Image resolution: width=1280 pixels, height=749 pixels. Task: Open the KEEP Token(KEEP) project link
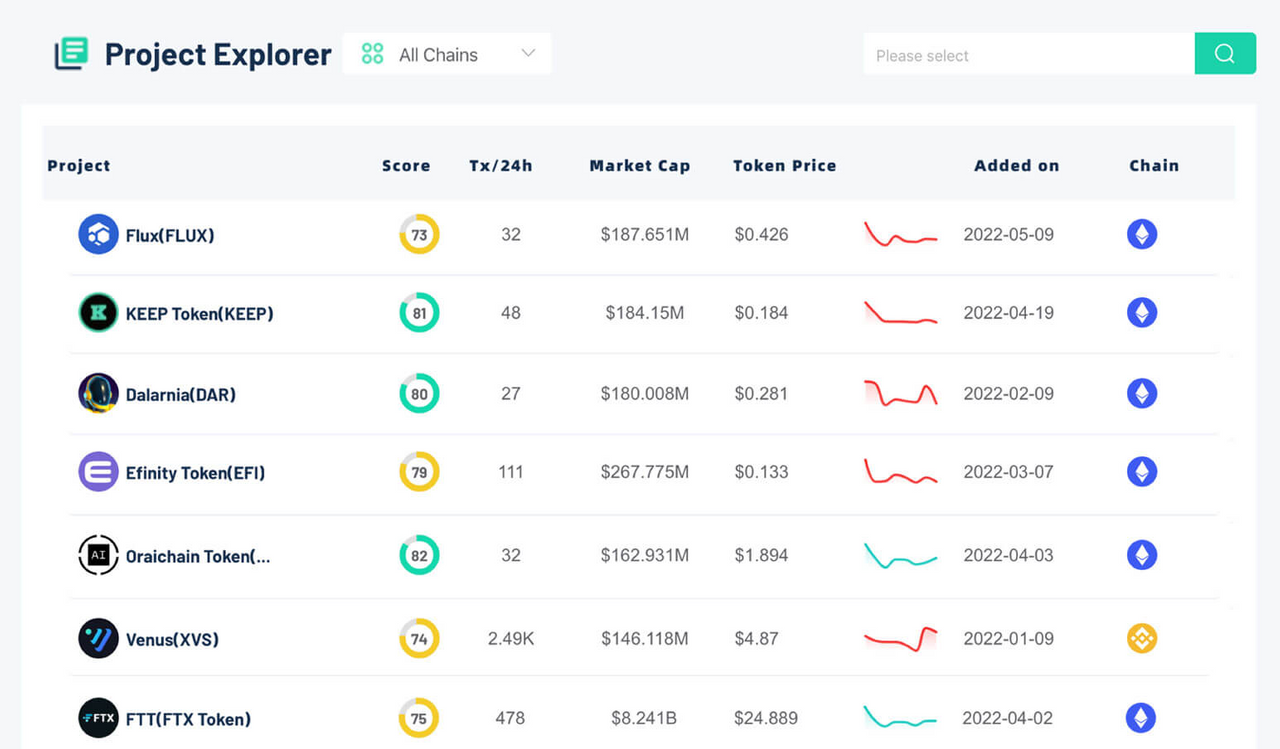click(x=200, y=314)
